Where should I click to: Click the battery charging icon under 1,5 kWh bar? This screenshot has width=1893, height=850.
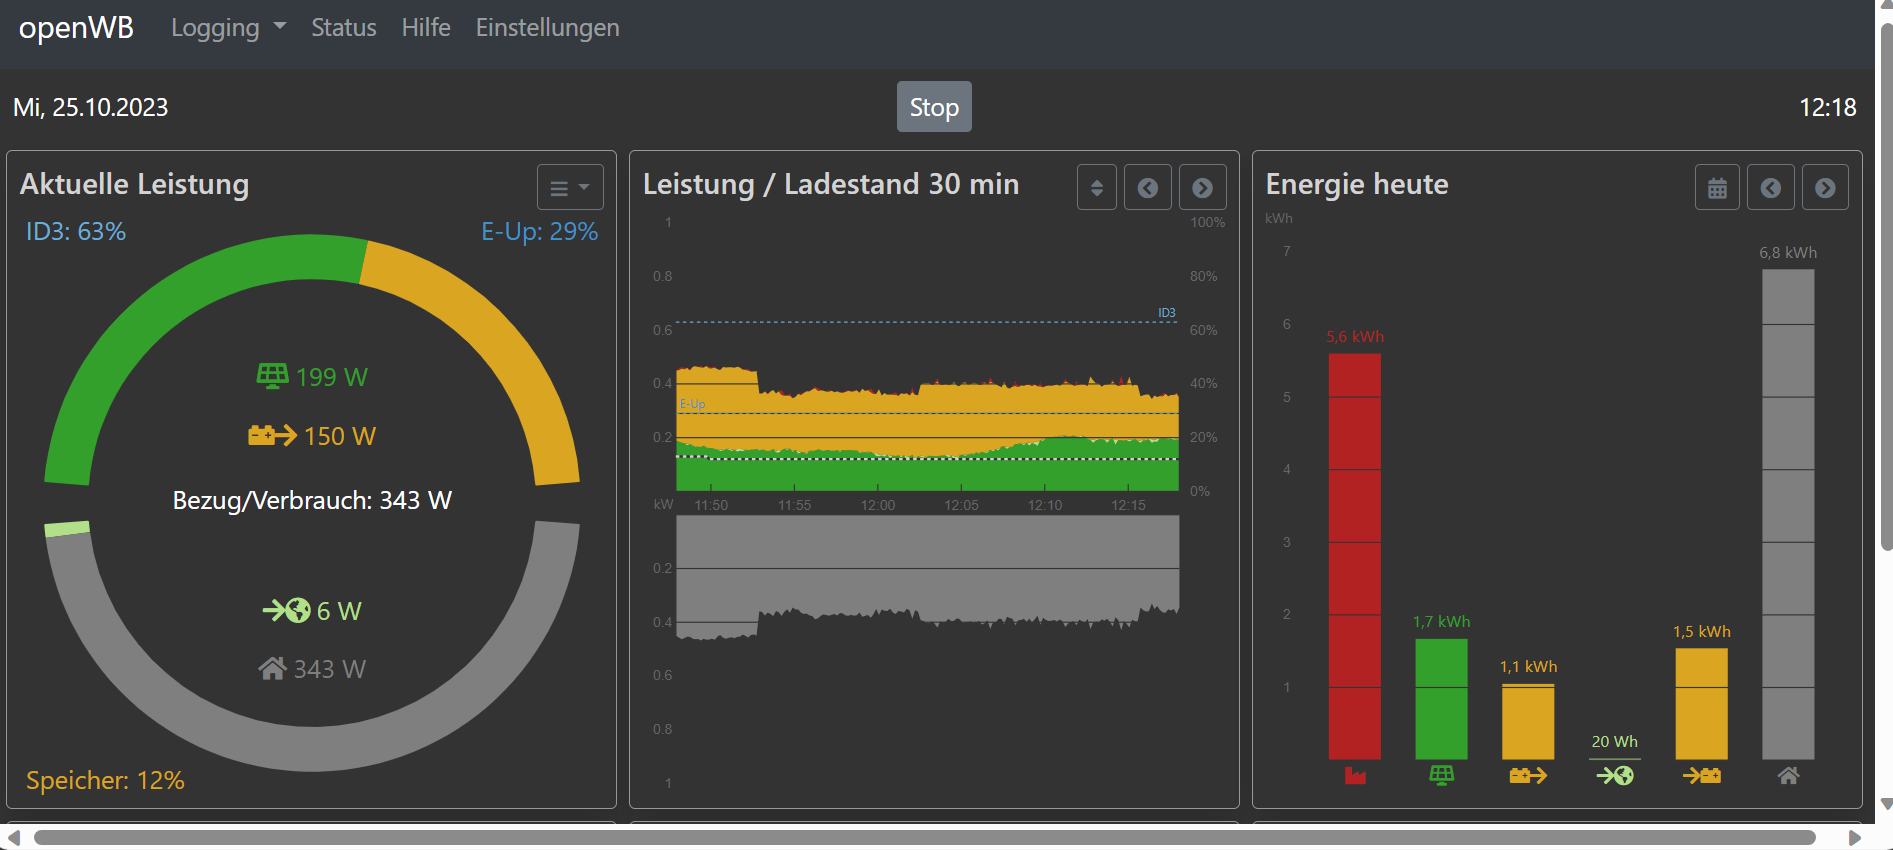1701,775
